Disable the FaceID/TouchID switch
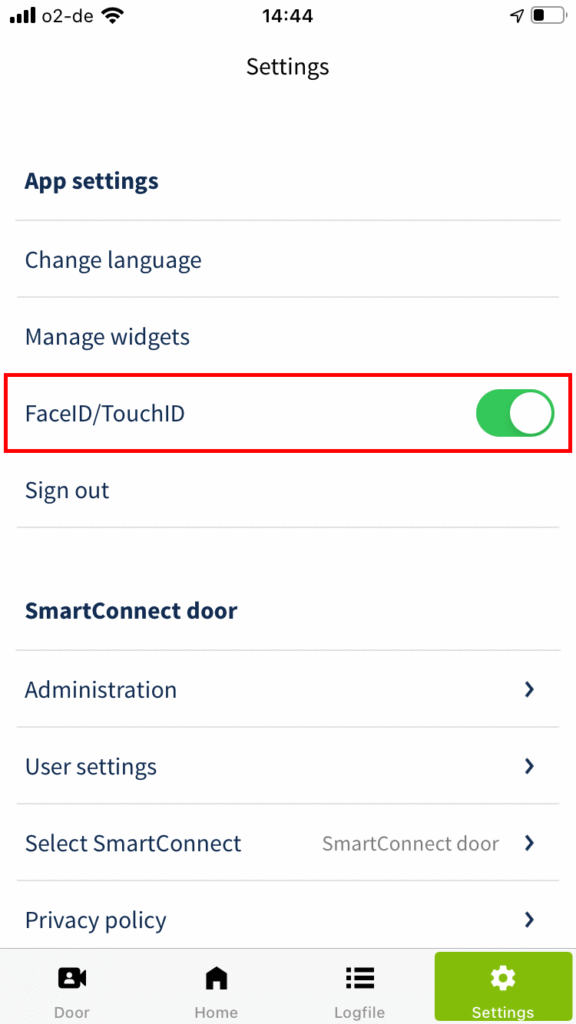 click(x=515, y=413)
